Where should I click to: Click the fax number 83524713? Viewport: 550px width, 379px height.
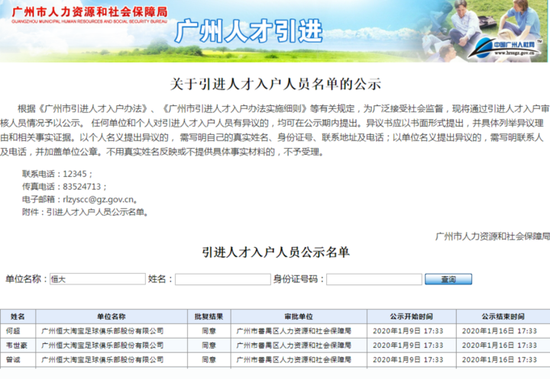[x=82, y=187]
